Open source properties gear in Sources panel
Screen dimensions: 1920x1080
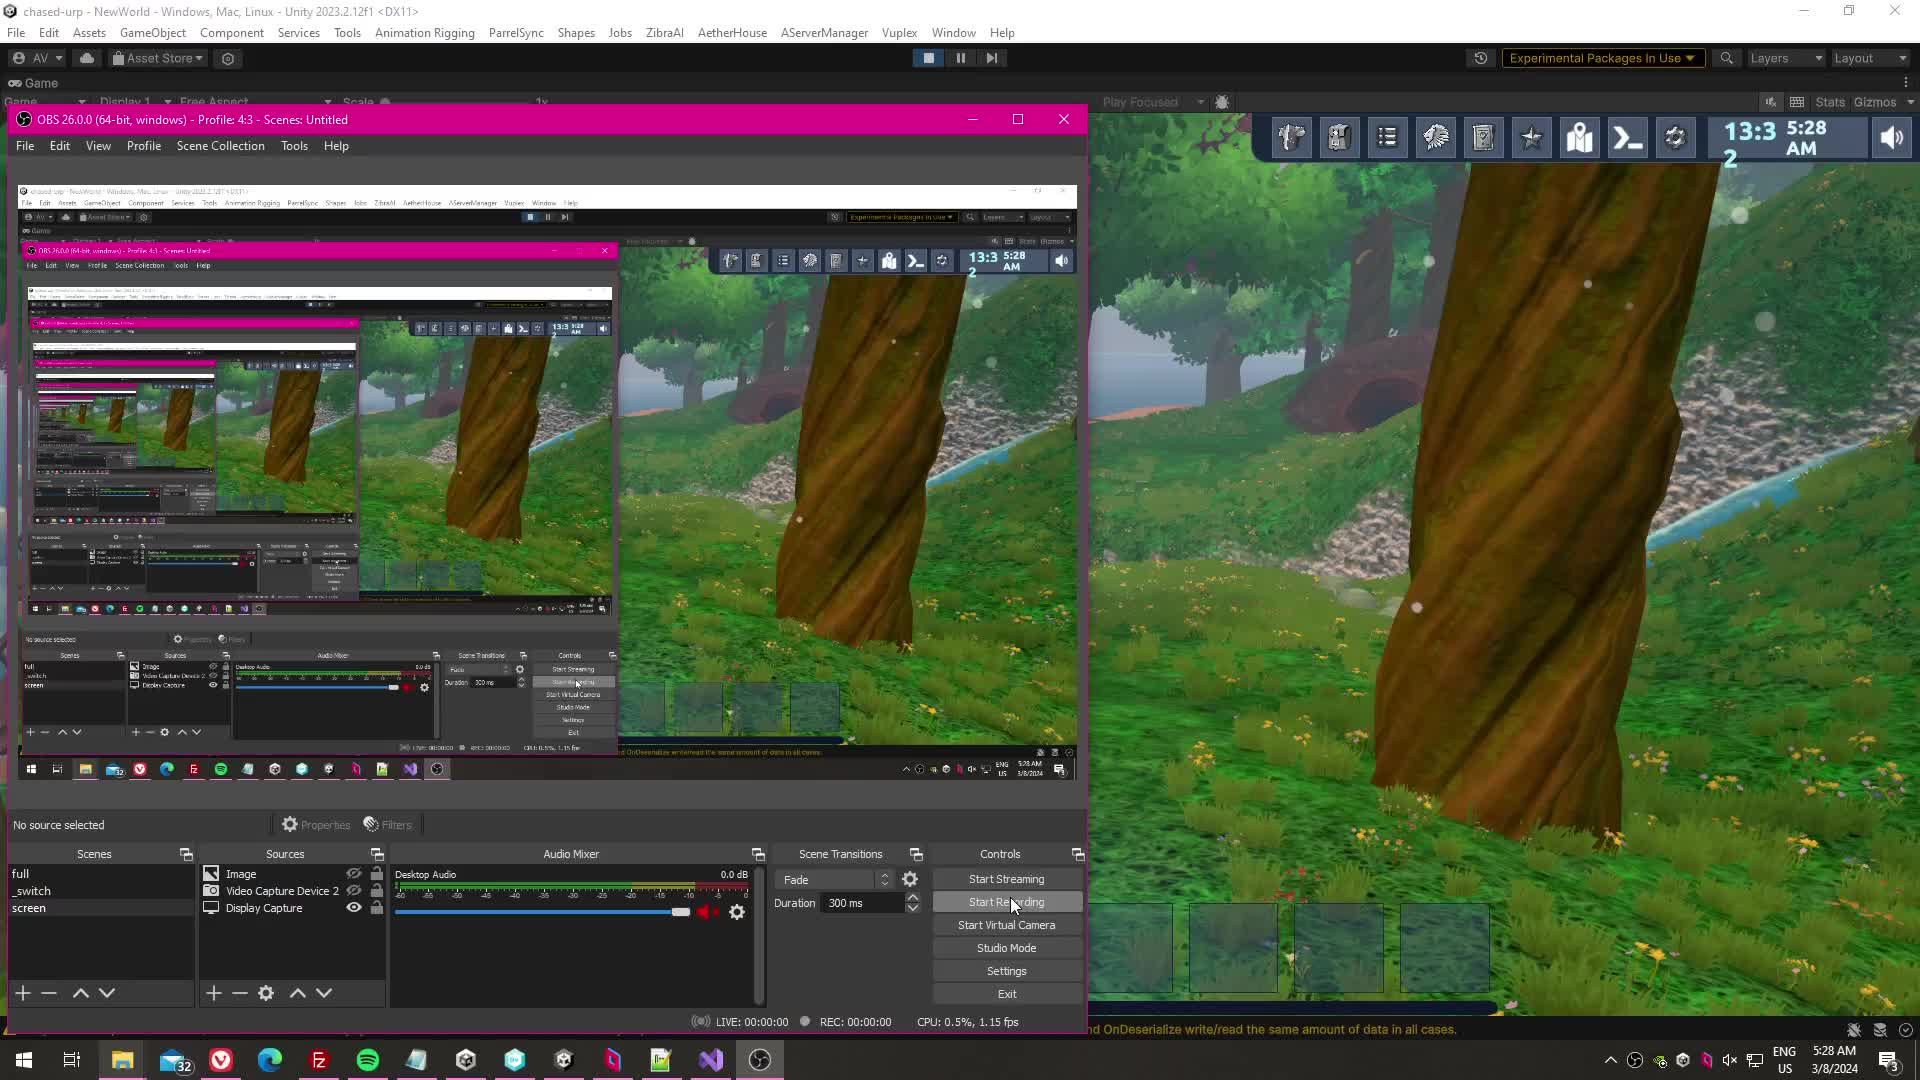266,993
